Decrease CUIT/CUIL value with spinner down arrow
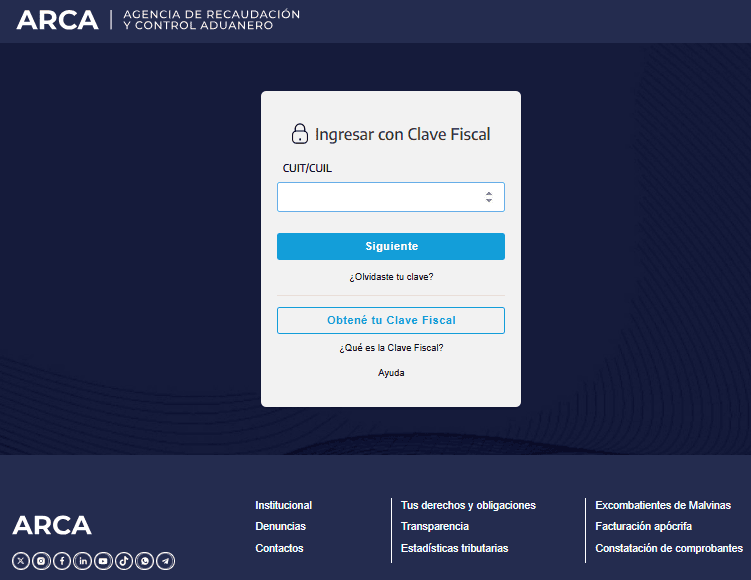The image size is (751, 580). point(489,200)
